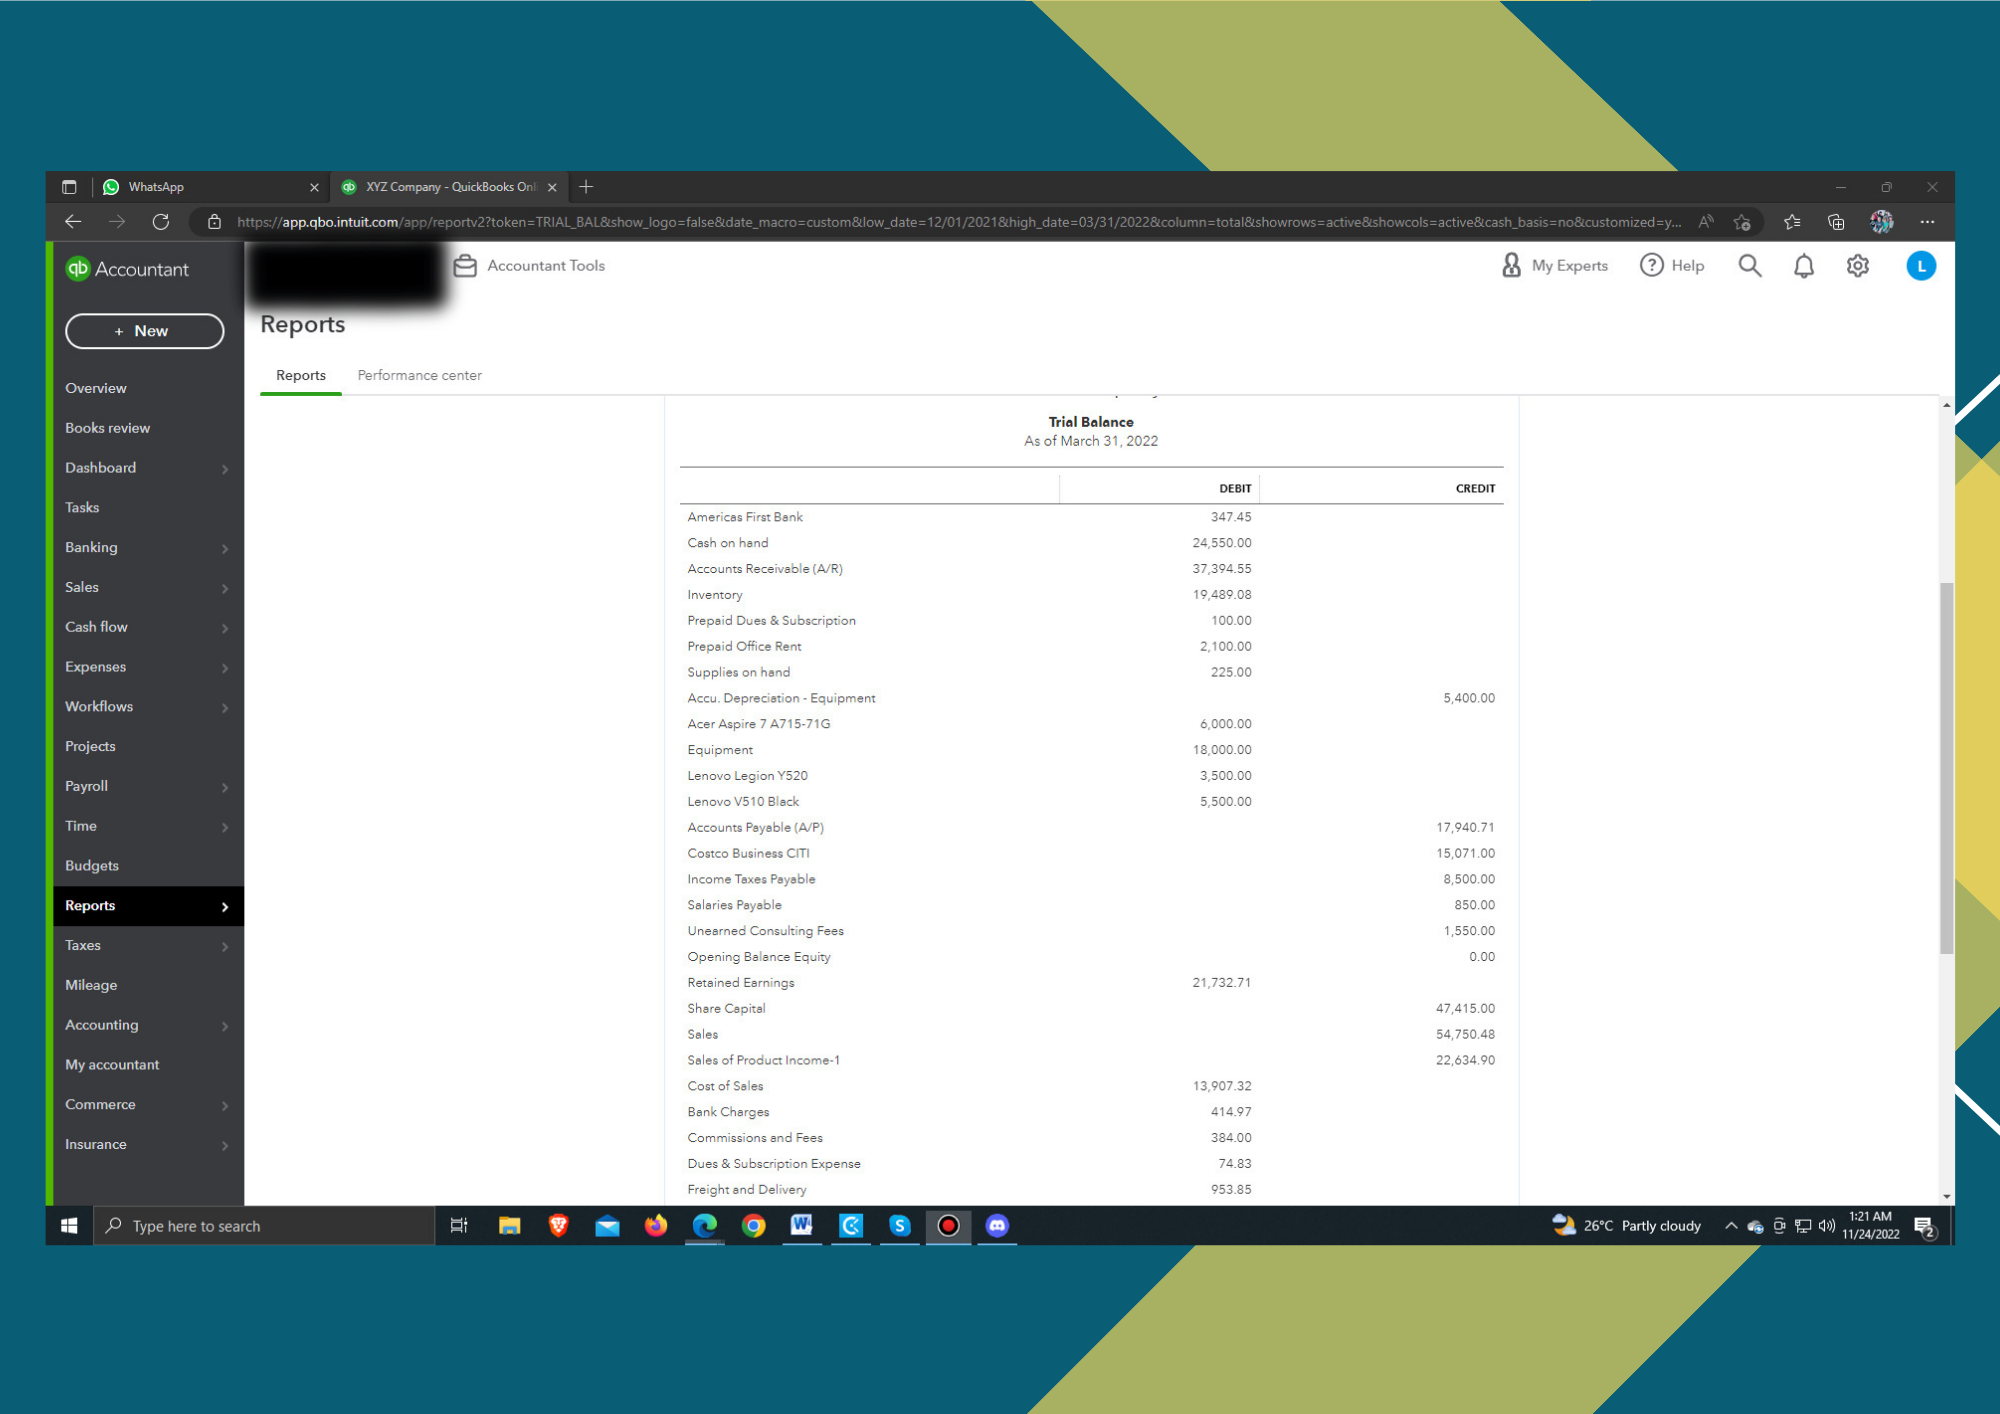Viewport: 2000px width, 1414px height.
Task: Open the notifications bell
Action: (1803, 266)
